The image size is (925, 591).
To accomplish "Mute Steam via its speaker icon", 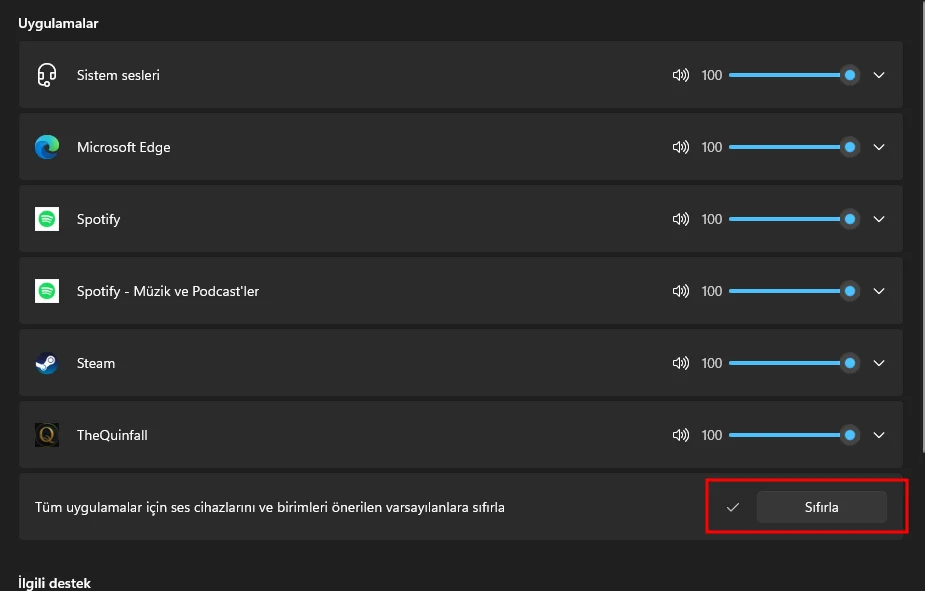I will click(x=681, y=363).
